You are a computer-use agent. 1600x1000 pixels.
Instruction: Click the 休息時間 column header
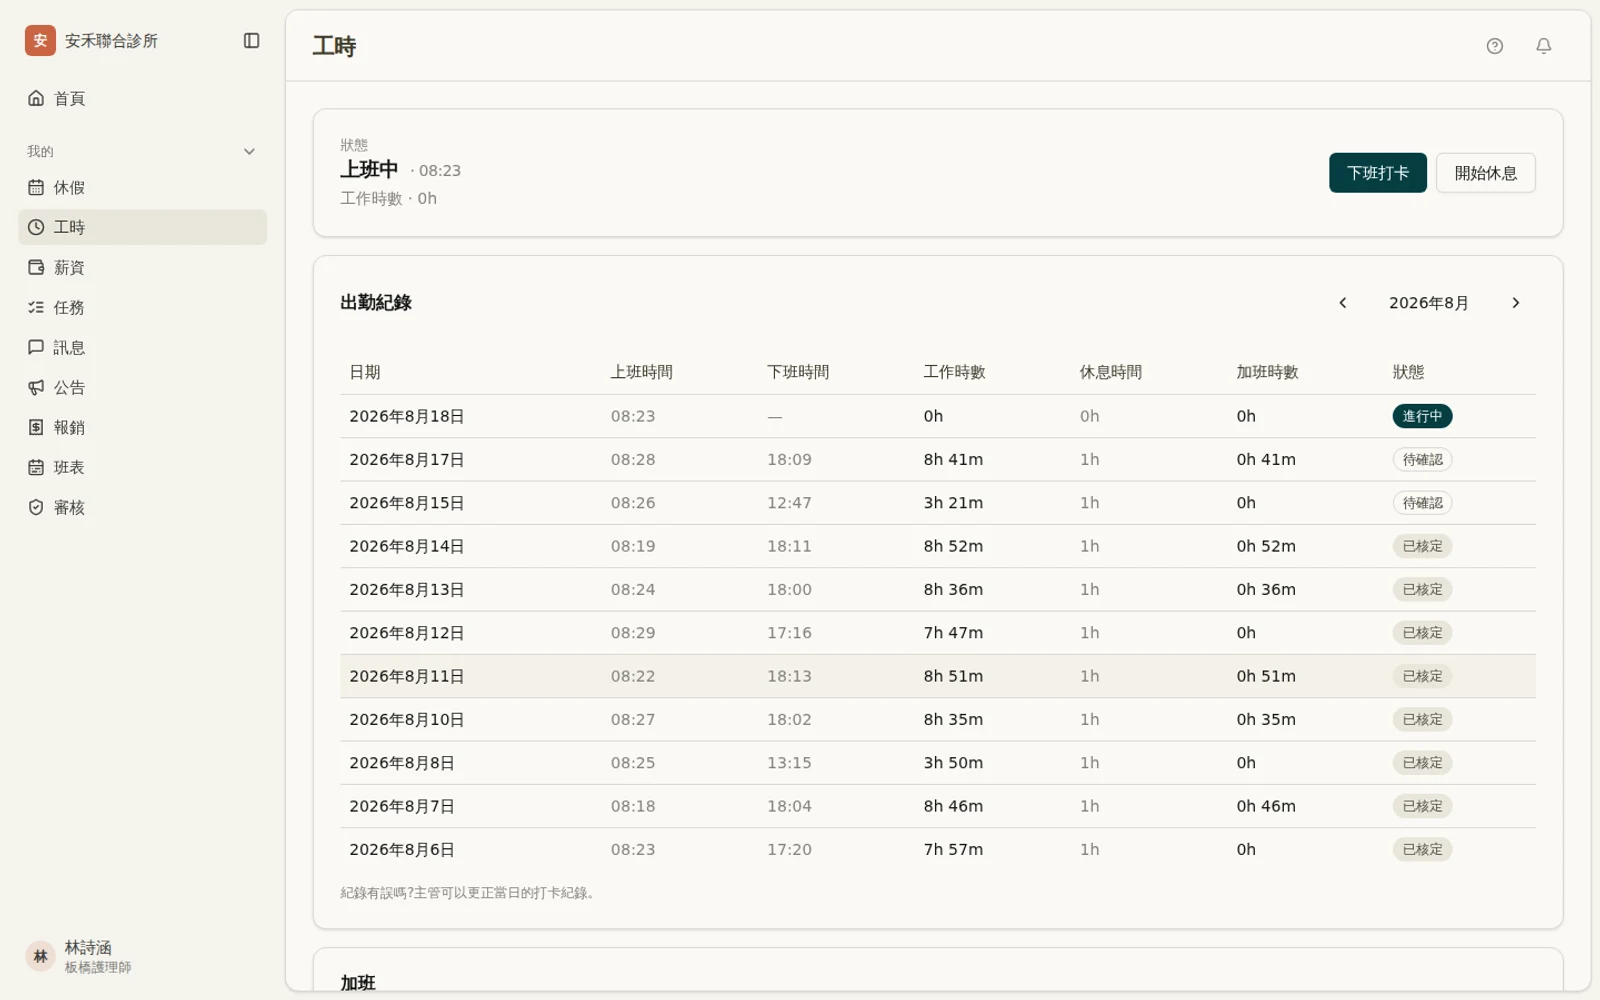click(1111, 372)
